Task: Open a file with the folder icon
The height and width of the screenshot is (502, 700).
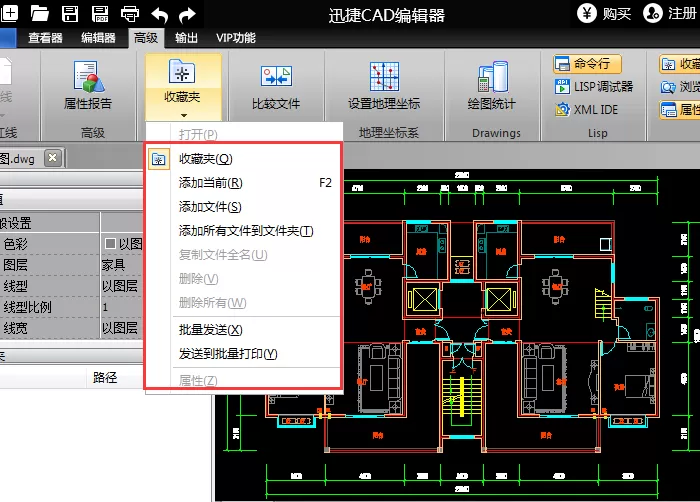Action: pos(39,13)
